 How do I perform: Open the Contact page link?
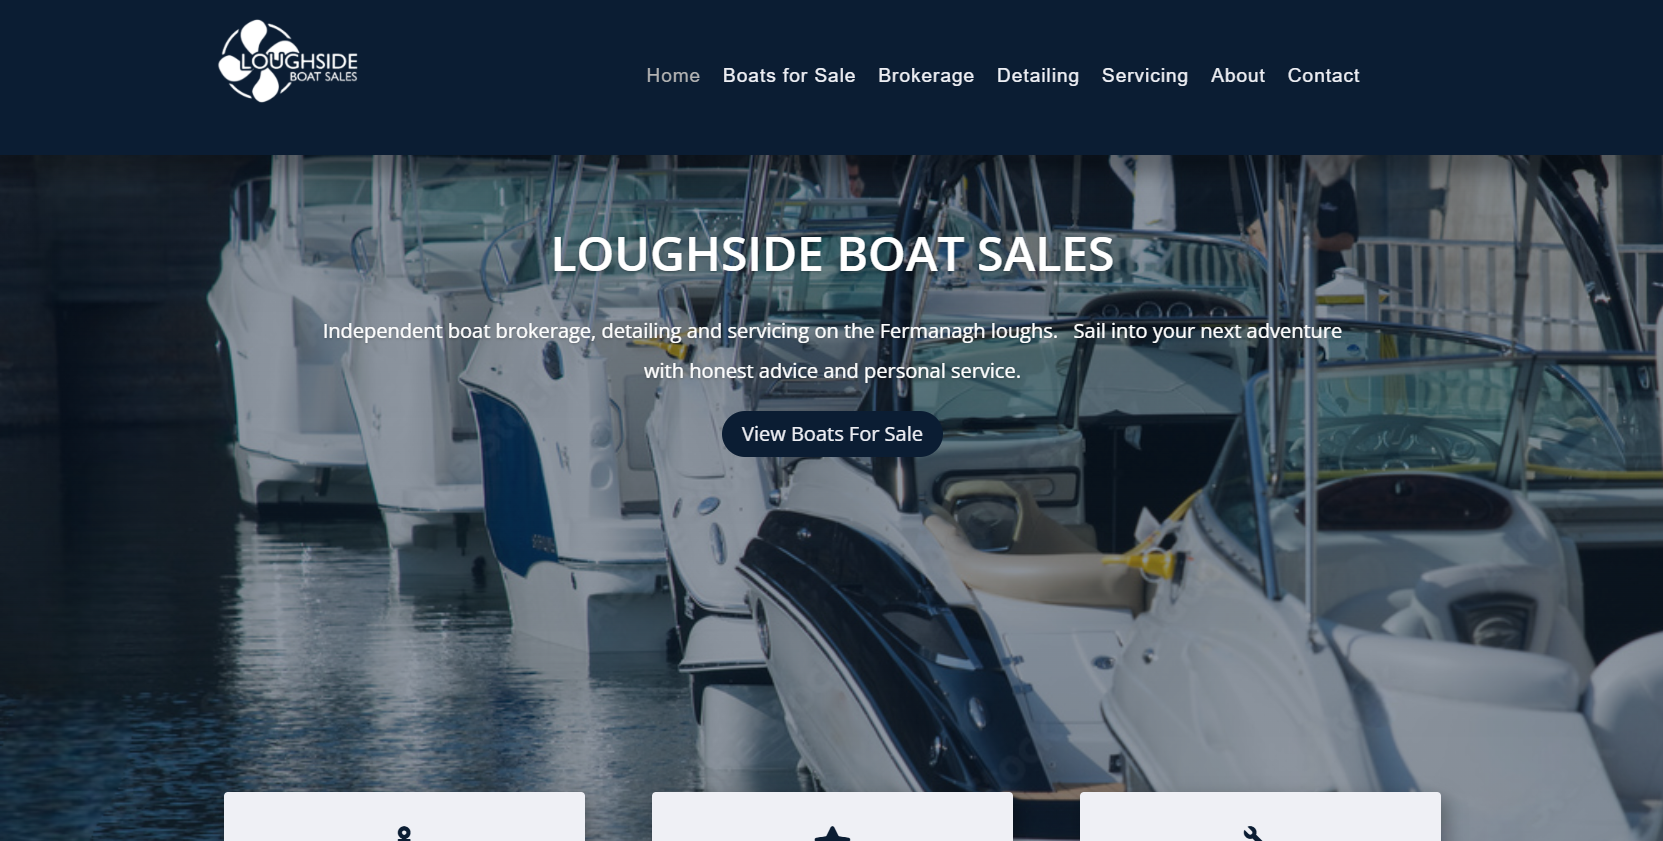(1323, 75)
